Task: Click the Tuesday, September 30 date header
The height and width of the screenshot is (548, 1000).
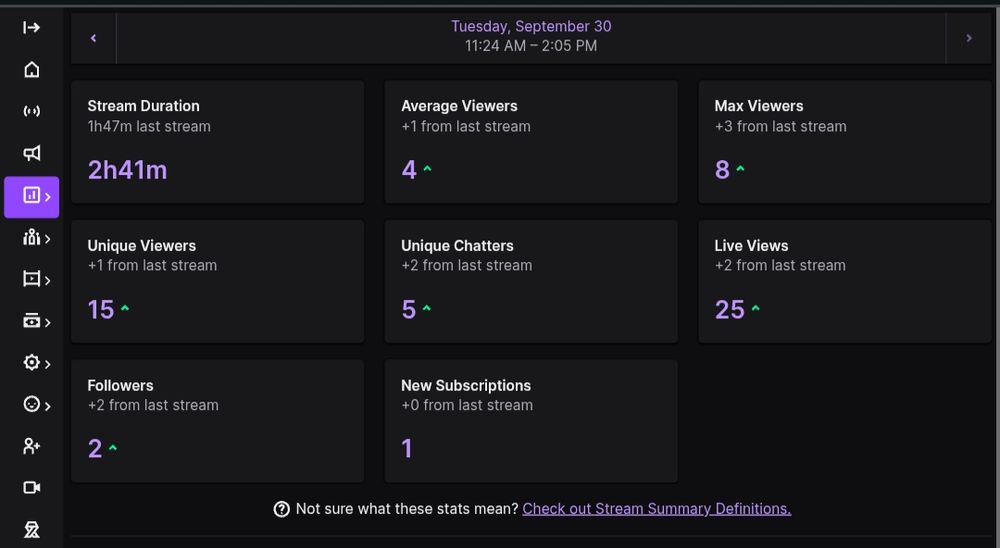Action: [x=531, y=27]
